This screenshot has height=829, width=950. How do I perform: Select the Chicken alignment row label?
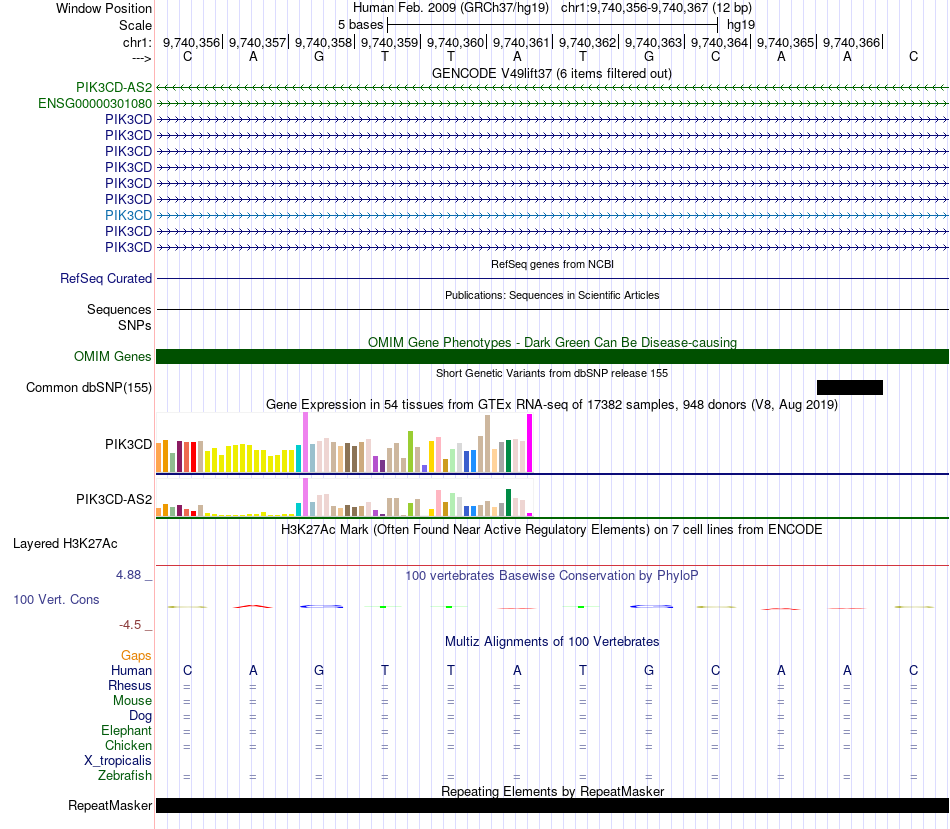pos(128,745)
